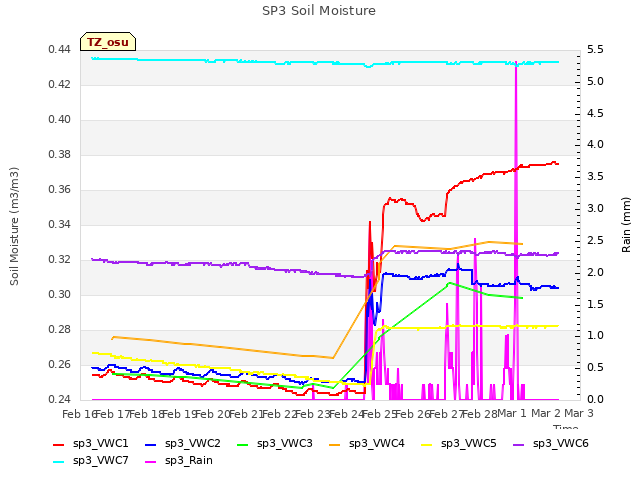Select the sp3_VWC5 legend entry
This screenshot has width=640, height=480.
point(459,444)
